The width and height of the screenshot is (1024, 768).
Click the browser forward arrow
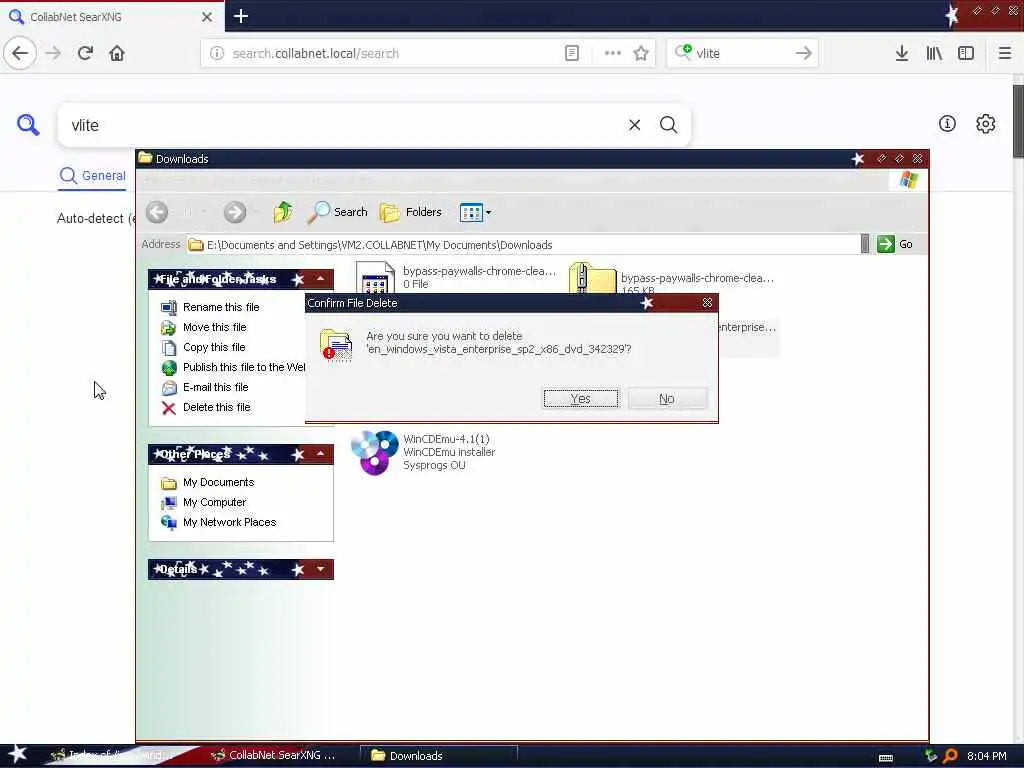tap(53, 54)
